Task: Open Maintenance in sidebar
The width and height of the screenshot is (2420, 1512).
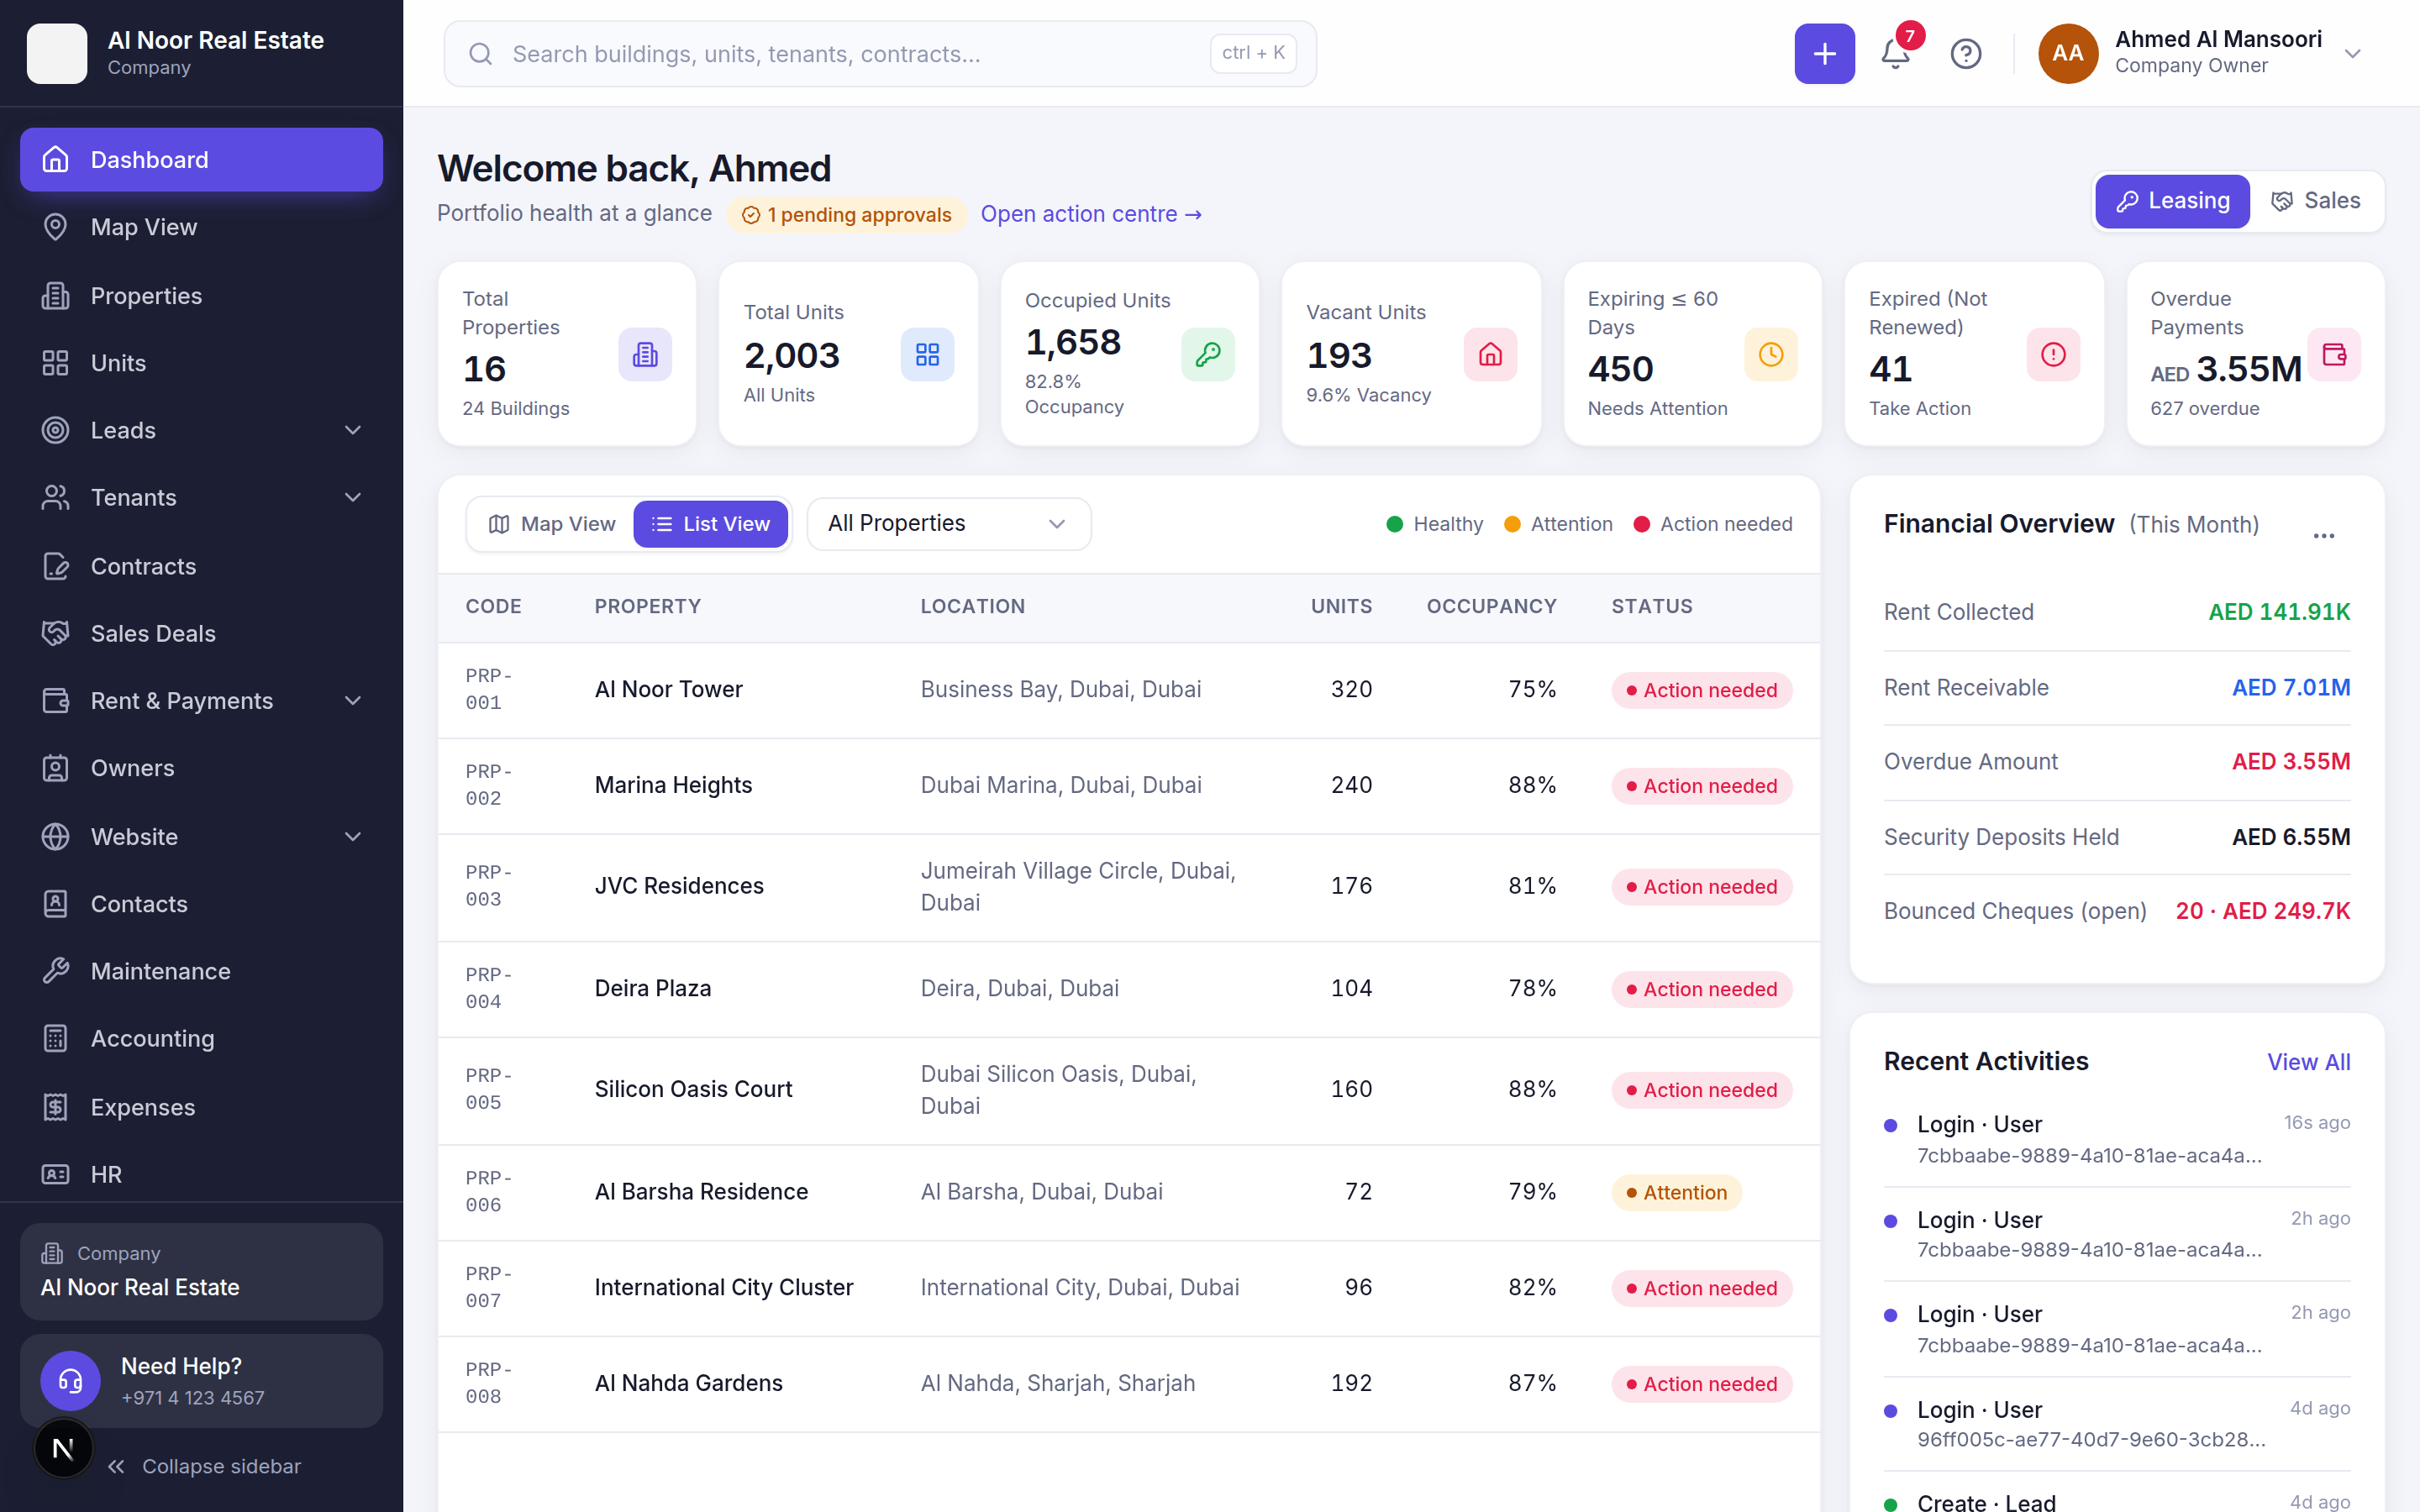Action: [x=202, y=971]
